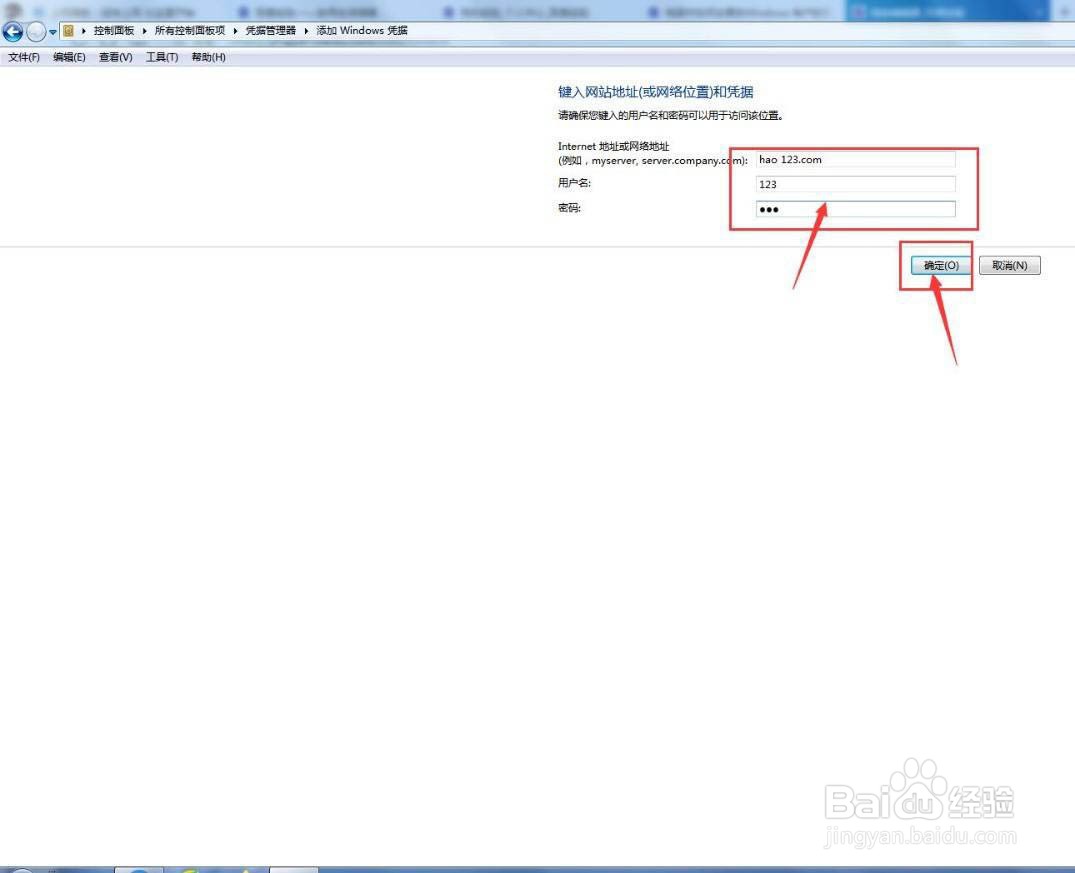Focus the 用户名 field containing 123
This screenshot has height=873, width=1075.
[x=856, y=184]
